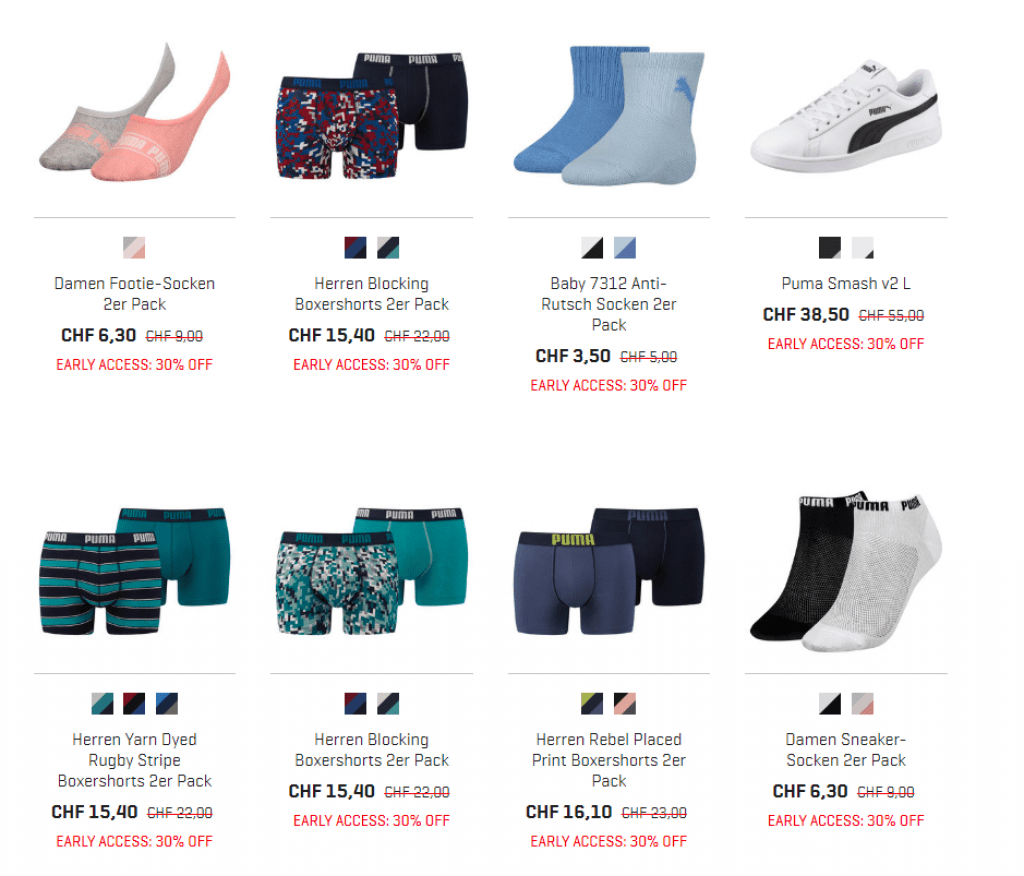This screenshot has width=1024, height=876.
Task: Open the Puma Smash v2 L title link
Action: (x=846, y=284)
